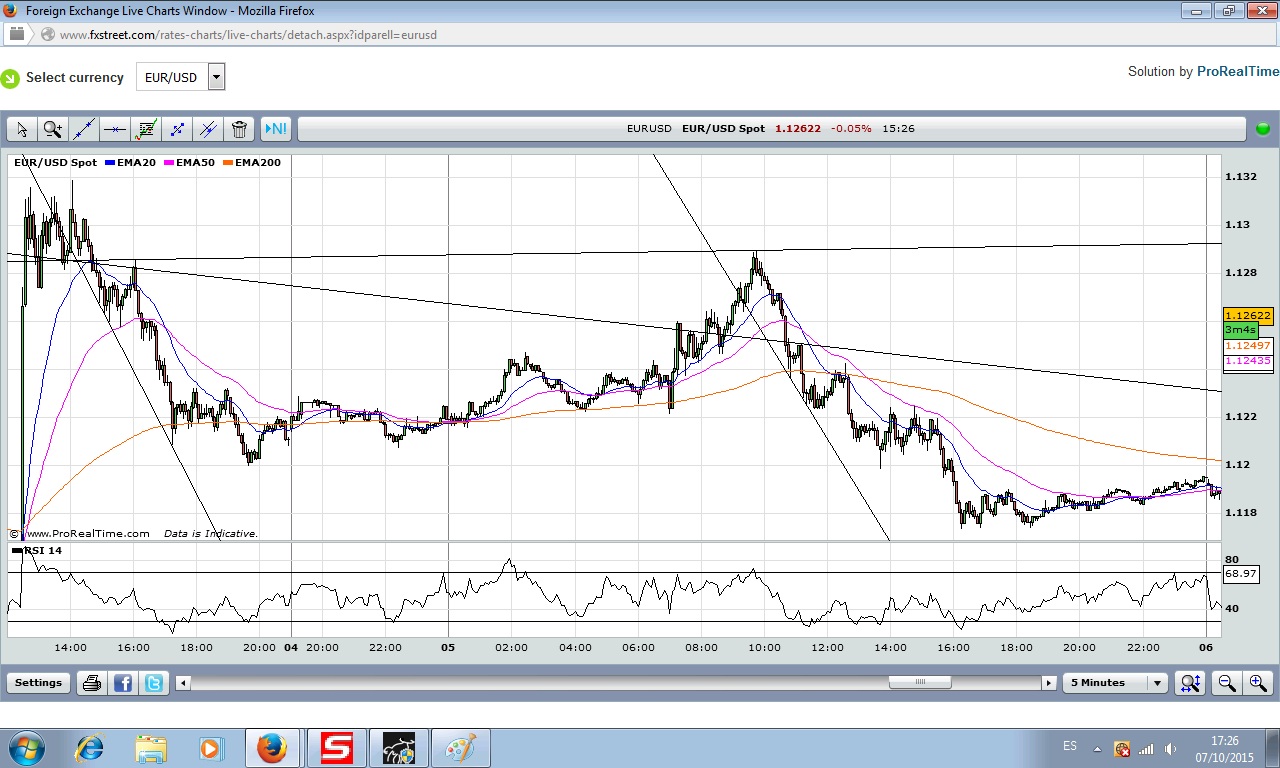Open the EUR/USD currency dropdown
Image resolution: width=1280 pixels, height=768 pixels.
[216, 77]
